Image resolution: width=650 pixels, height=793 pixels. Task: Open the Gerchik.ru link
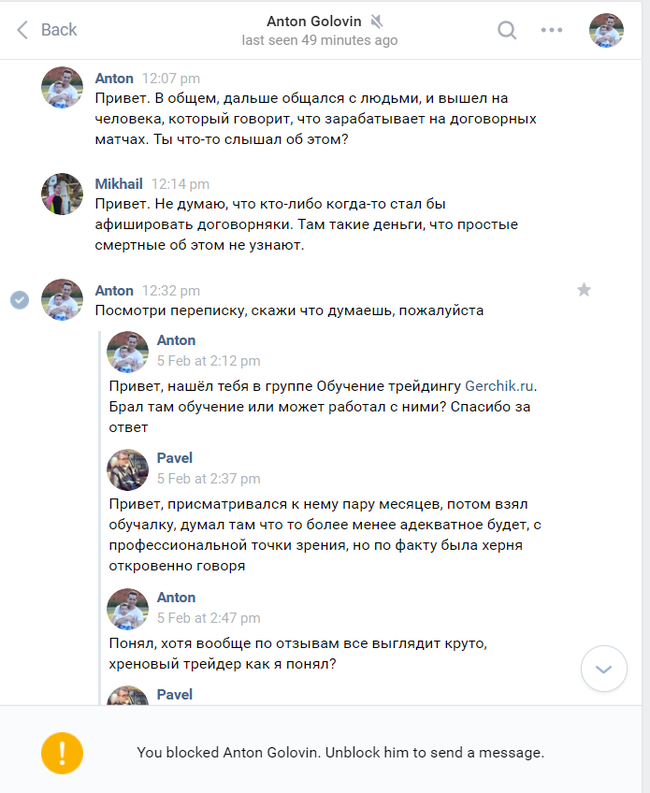click(x=499, y=386)
